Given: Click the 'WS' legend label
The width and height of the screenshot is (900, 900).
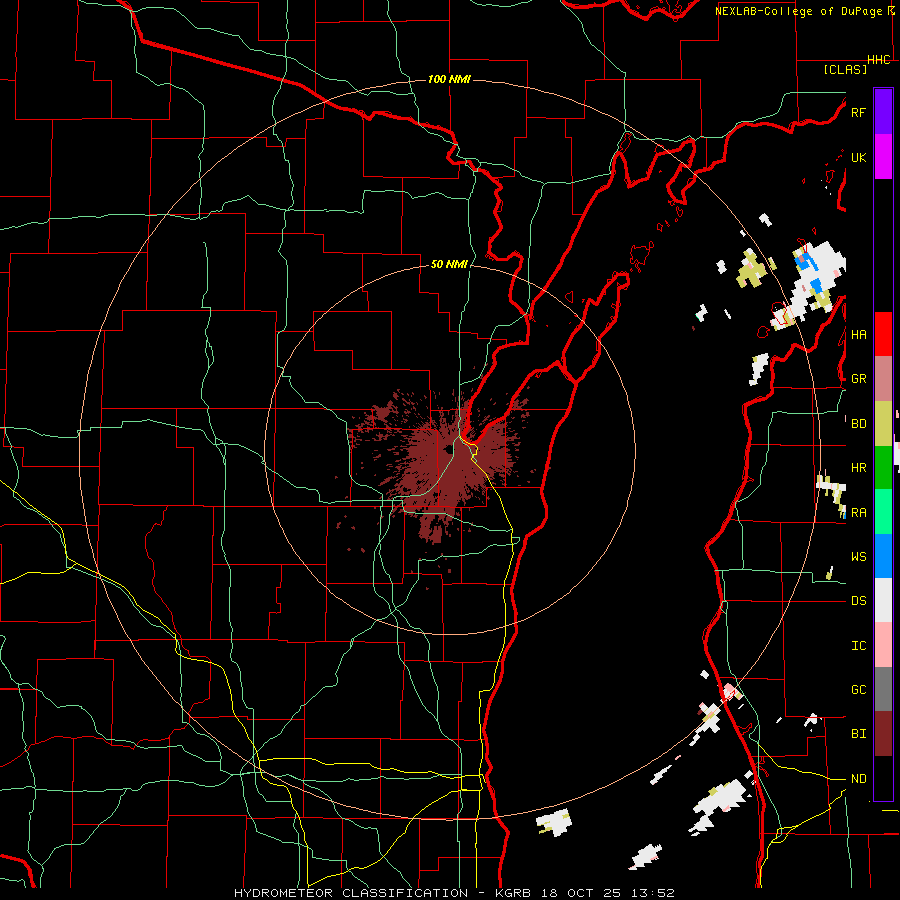Looking at the screenshot, I should [858, 557].
